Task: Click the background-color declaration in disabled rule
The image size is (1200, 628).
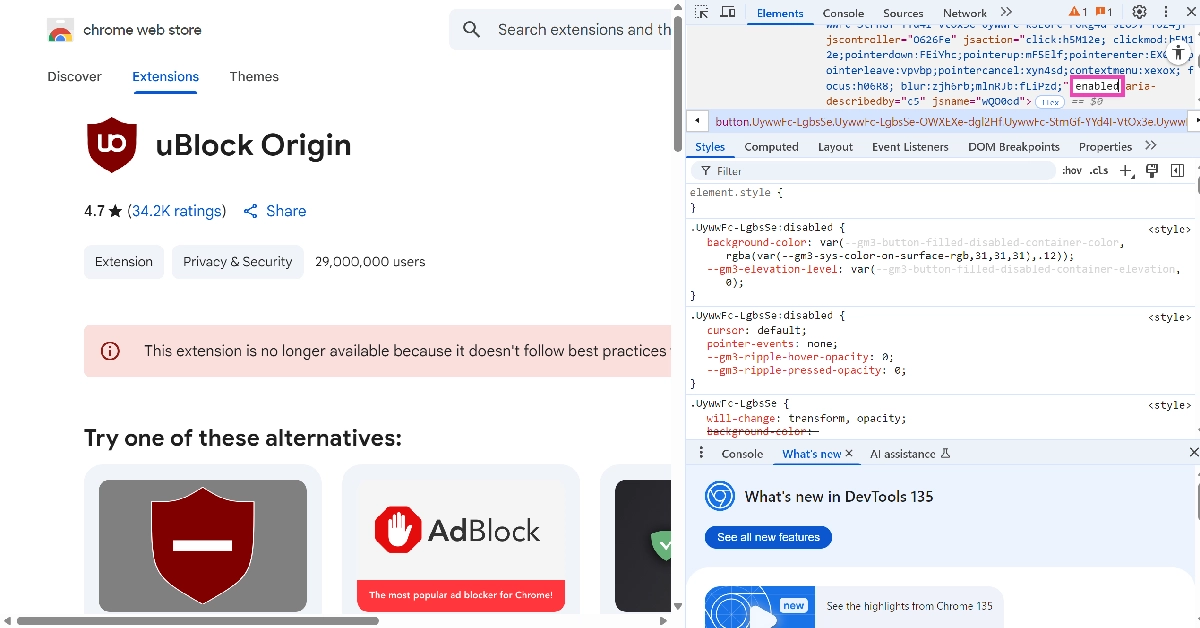Action: (x=915, y=249)
